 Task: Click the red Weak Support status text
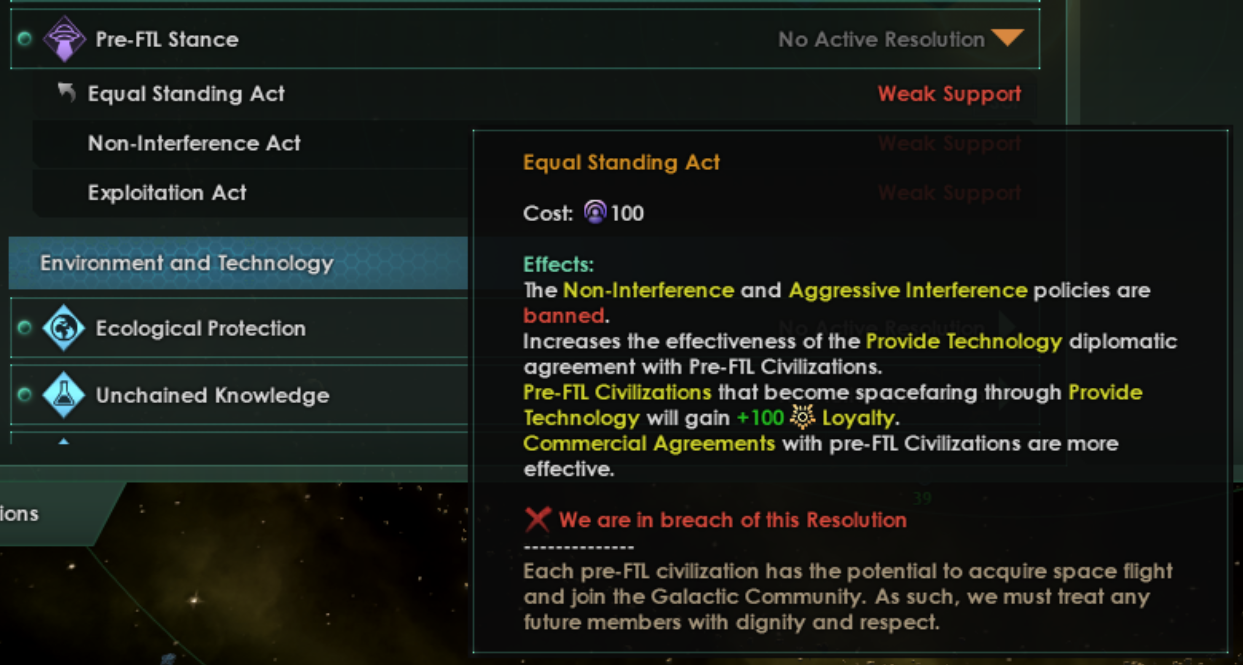[949, 94]
